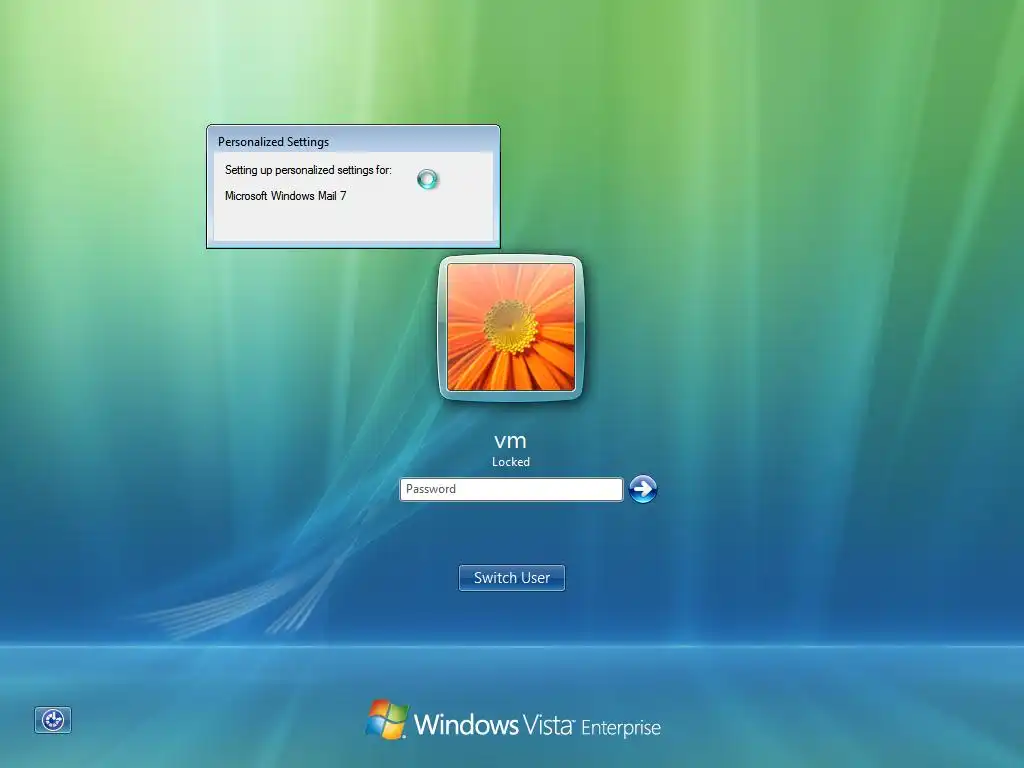The height and width of the screenshot is (768, 1024).
Task: Submit password with the arrow button
Action: click(643, 489)
